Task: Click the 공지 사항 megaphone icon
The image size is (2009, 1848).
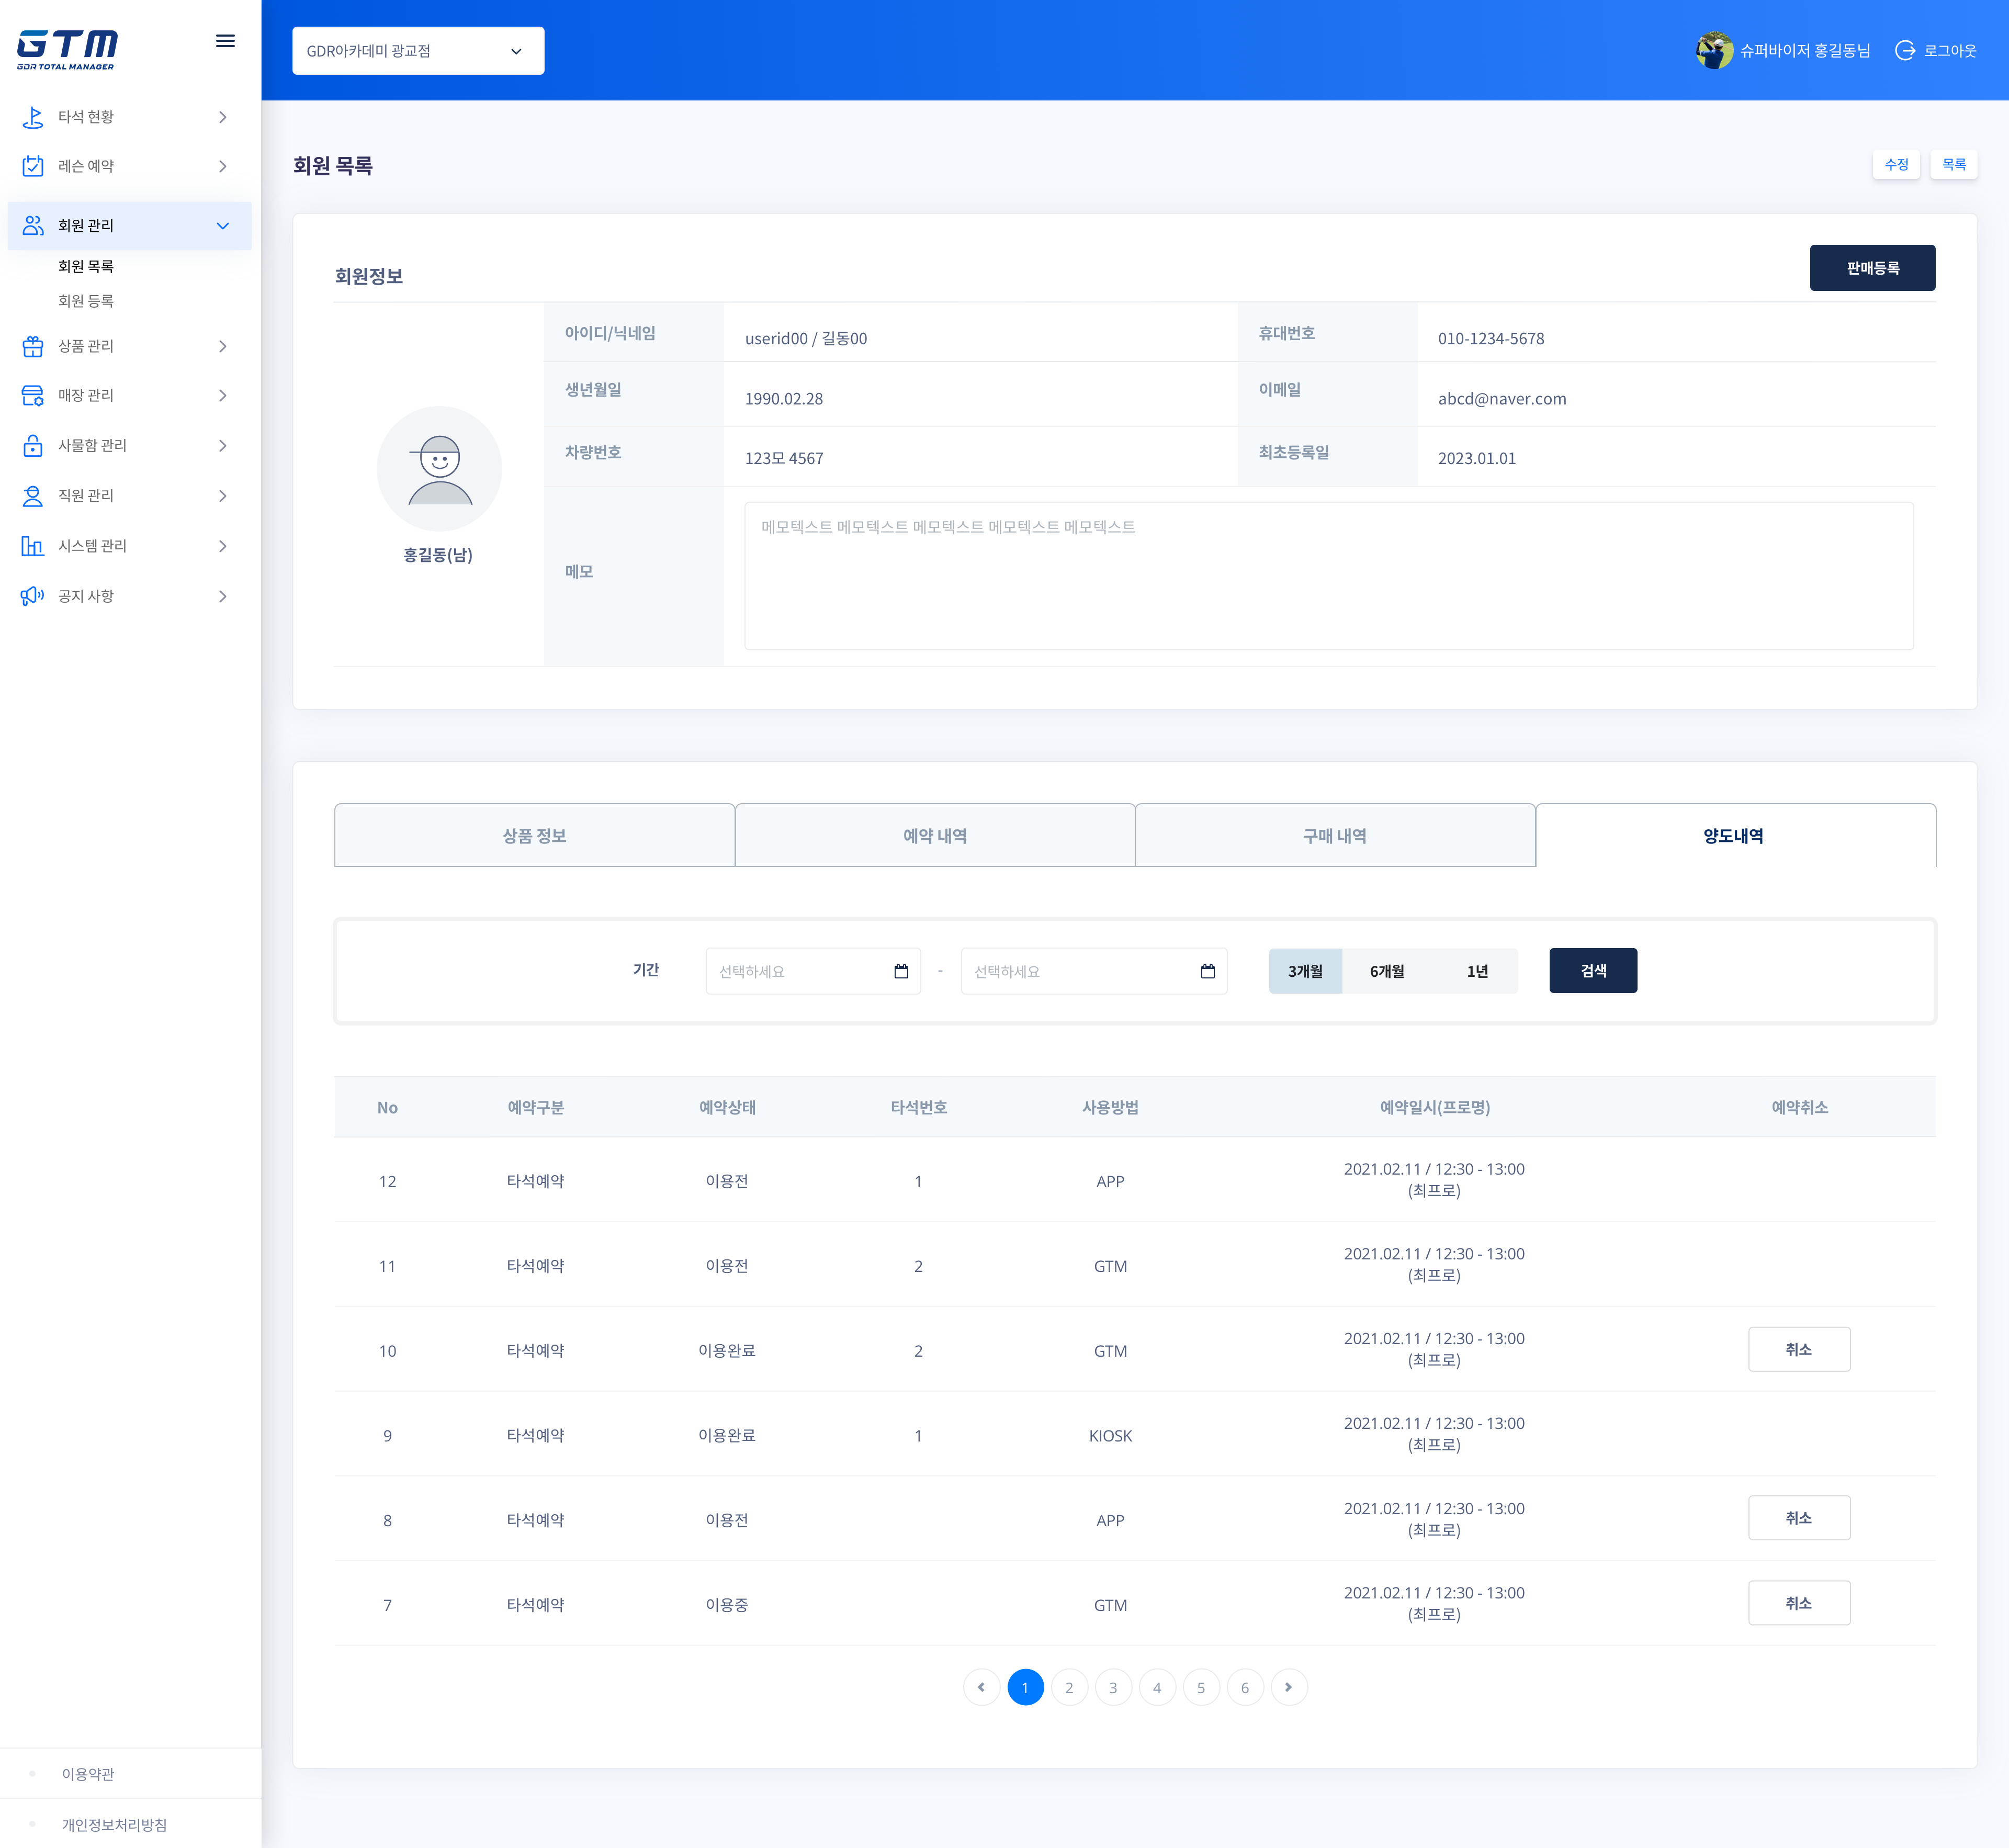Action: (x=33, y=596)
